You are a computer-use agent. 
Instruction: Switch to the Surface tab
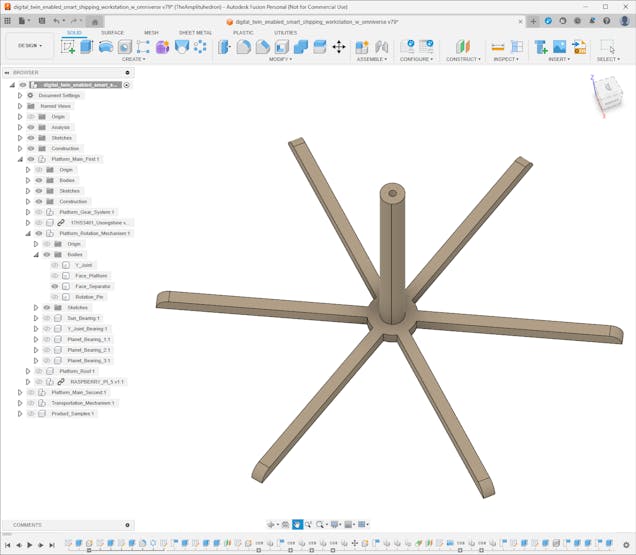(x=112, y=32)
